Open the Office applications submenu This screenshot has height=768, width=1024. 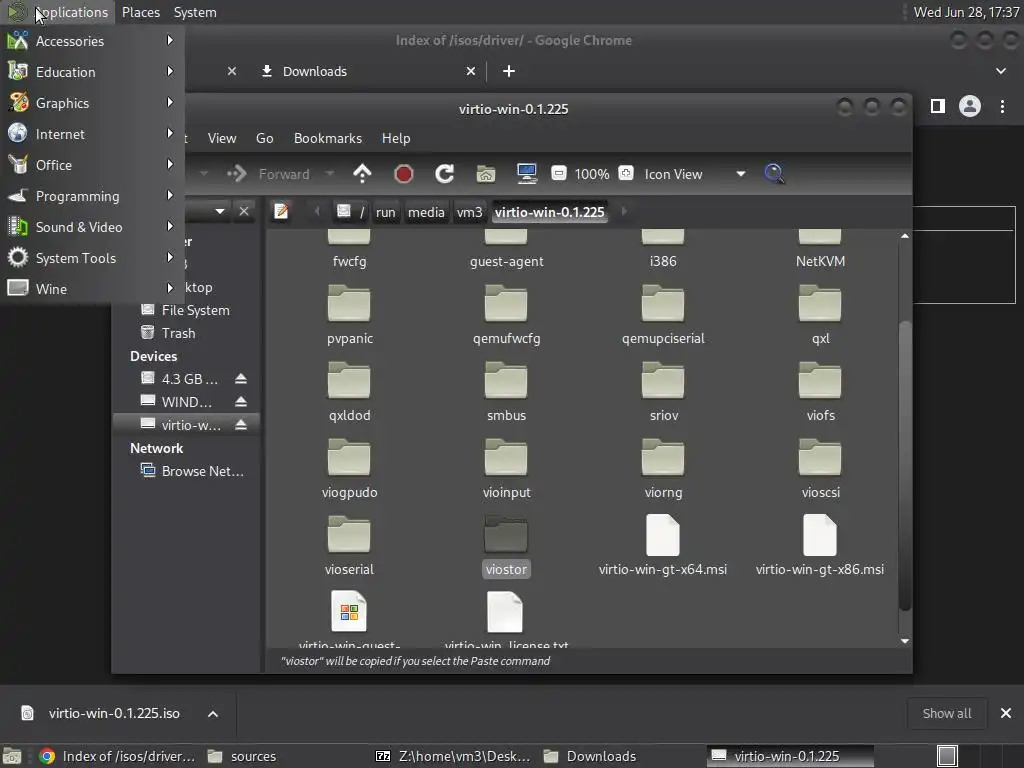point(91,165)
